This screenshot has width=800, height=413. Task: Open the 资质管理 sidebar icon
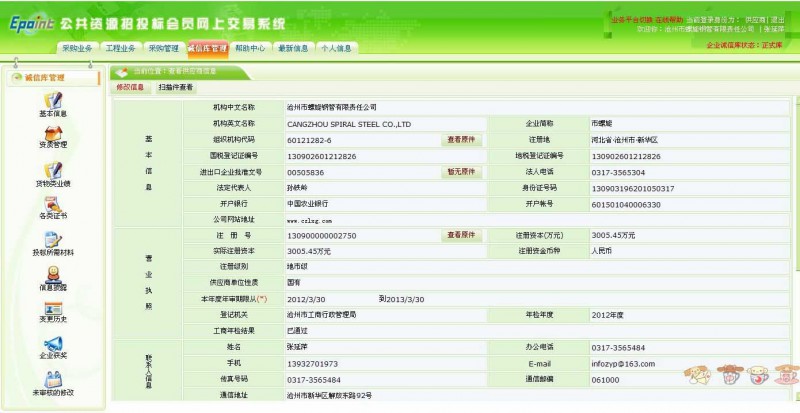click(53, 134)
